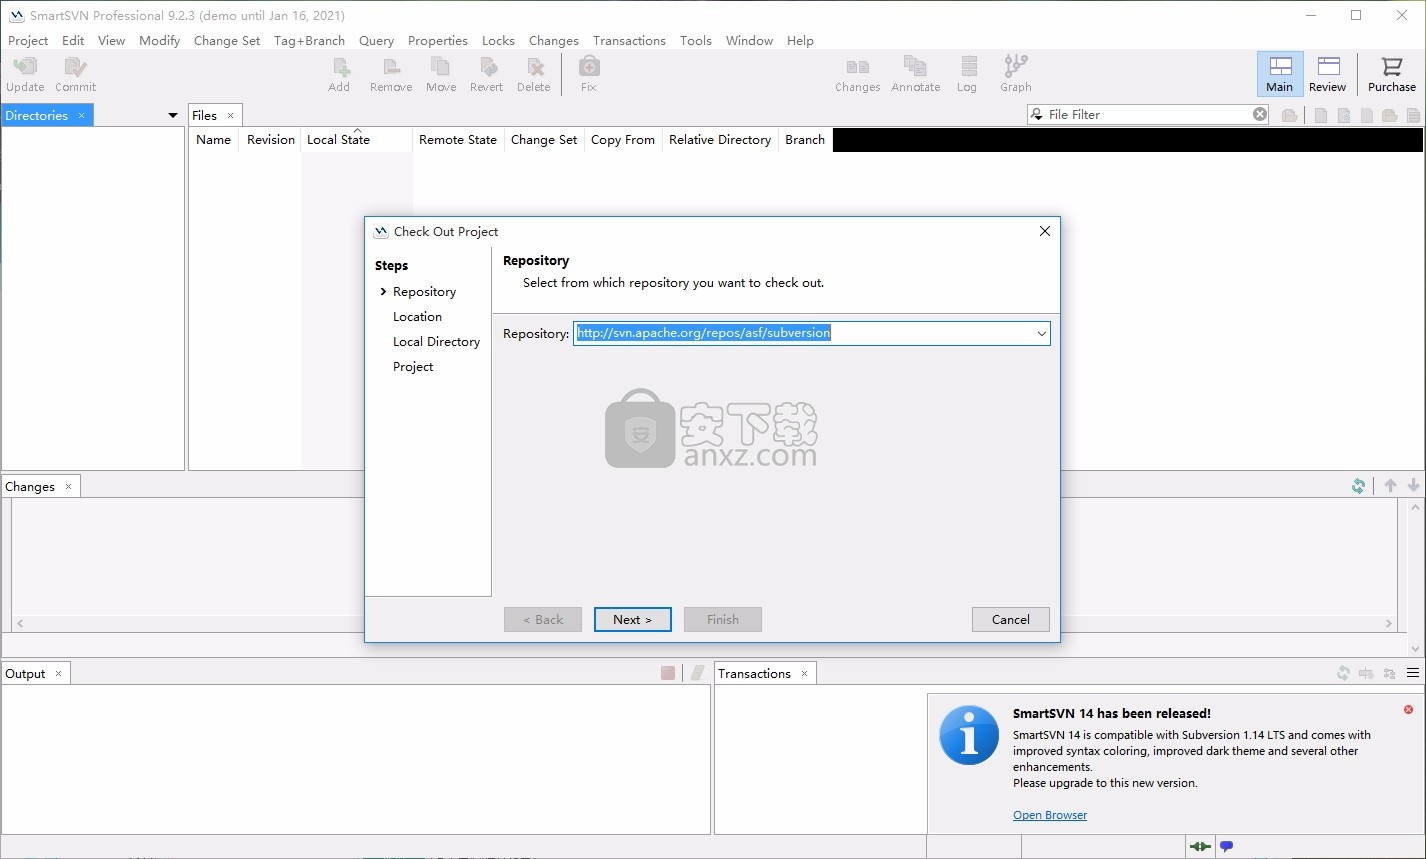
Task: Click the Repository URL text field
Action: click(803, 333)
